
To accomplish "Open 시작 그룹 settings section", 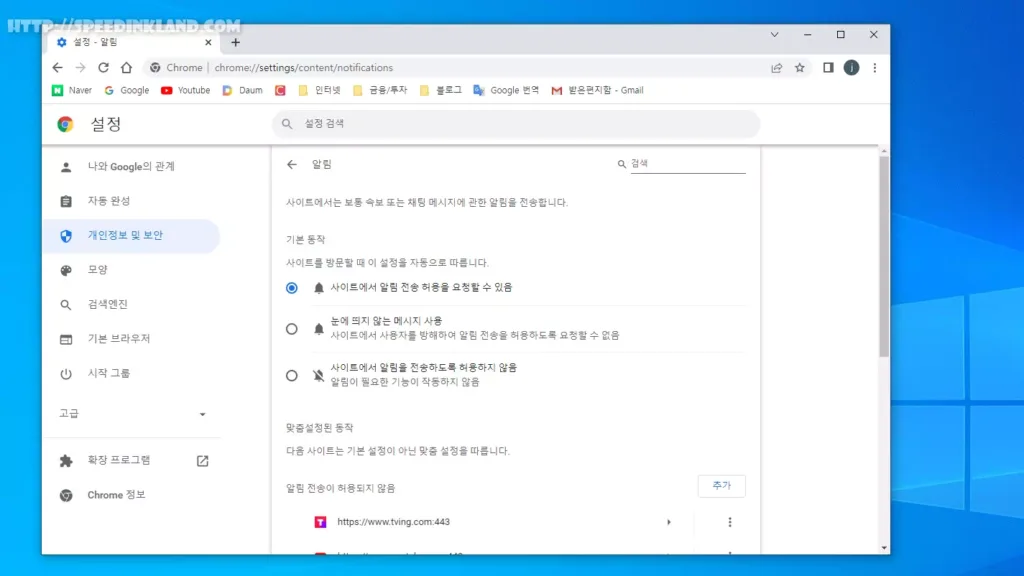I will coord(131,374).
